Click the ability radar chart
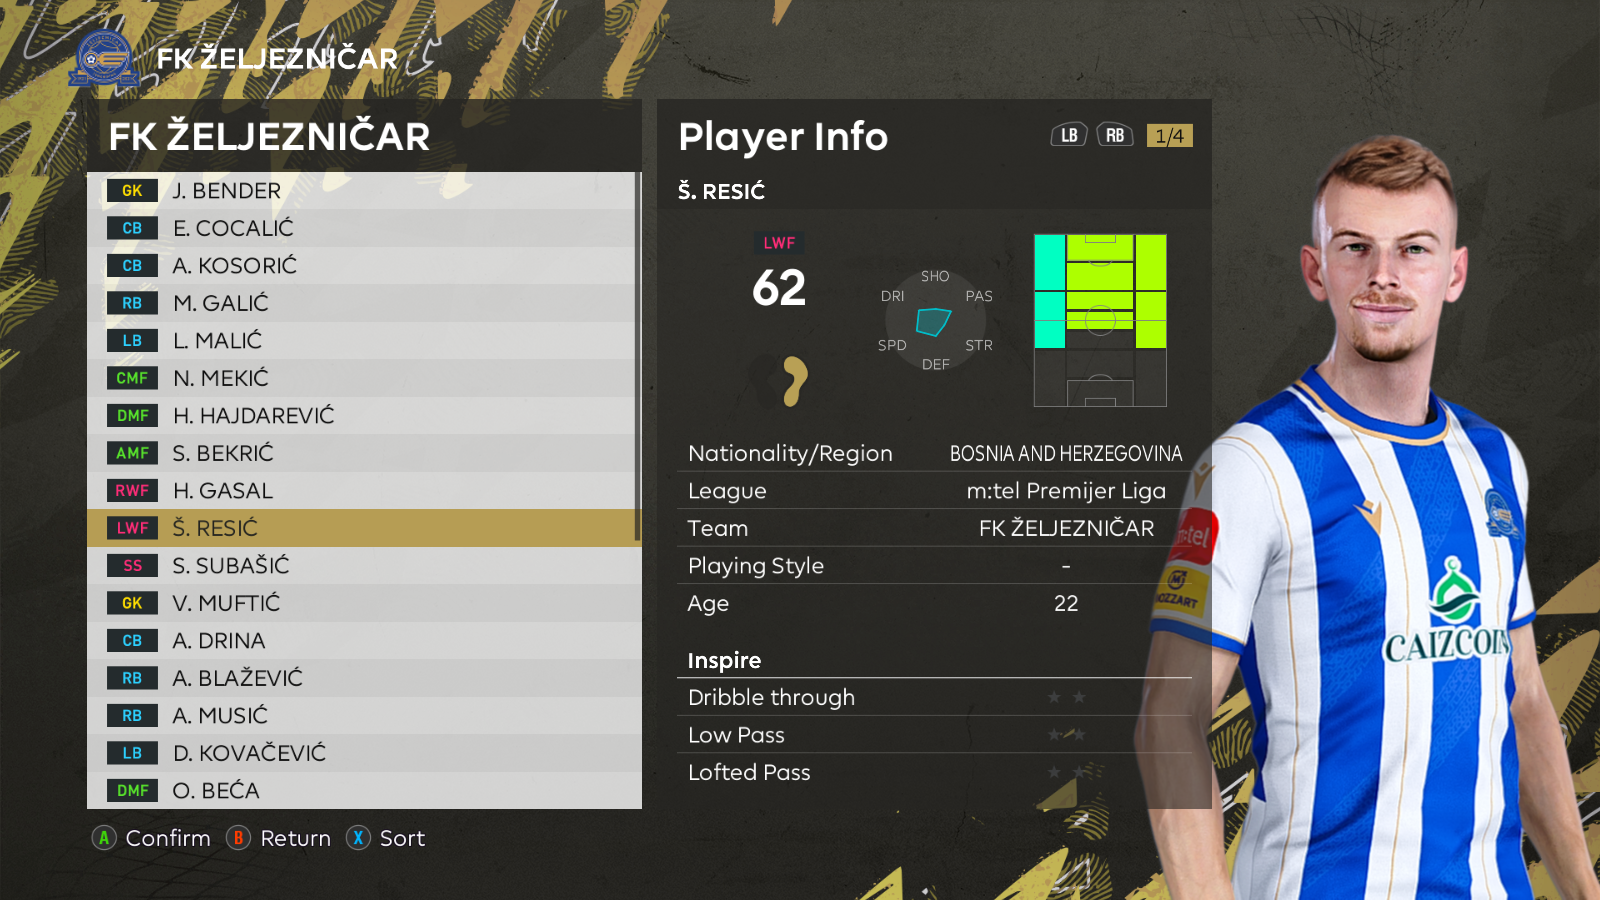Screen dimensions: 1600x900 935,321
